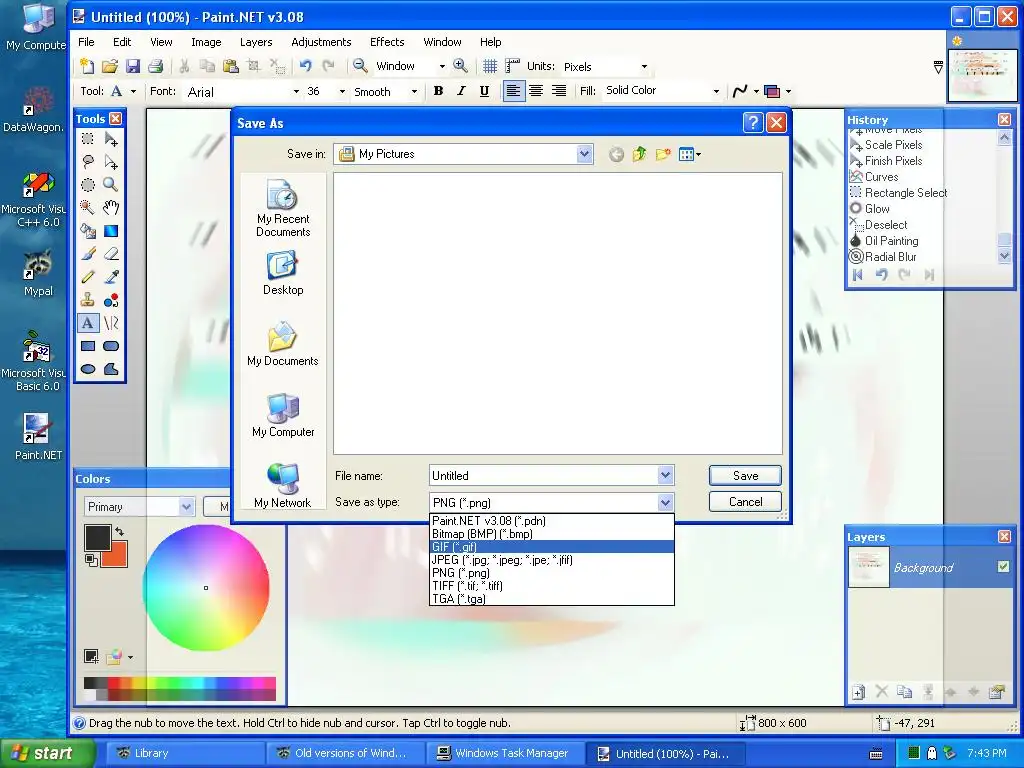
Task: Open the Save in folder dropdown
Action: [x=584, y=154]
